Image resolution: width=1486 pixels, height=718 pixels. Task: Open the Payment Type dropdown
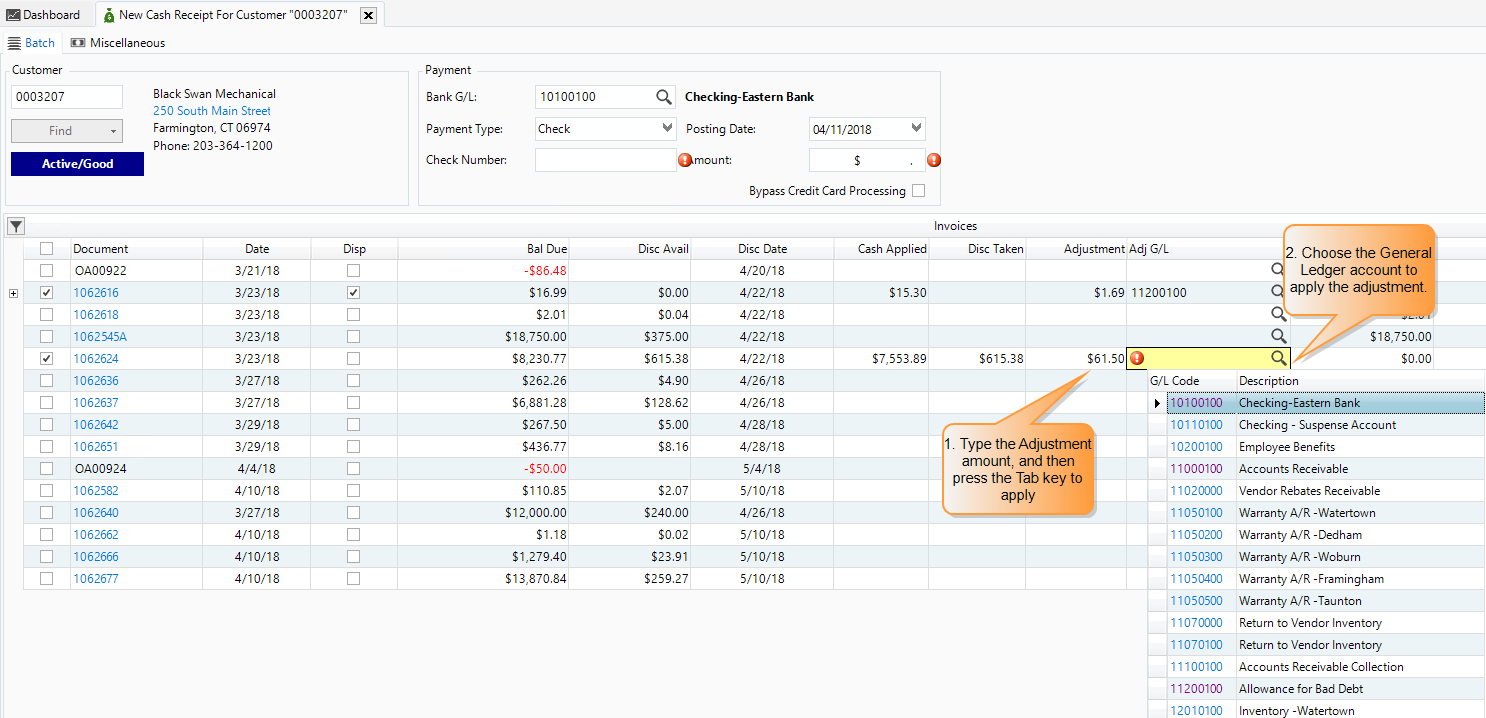(668, 128)
